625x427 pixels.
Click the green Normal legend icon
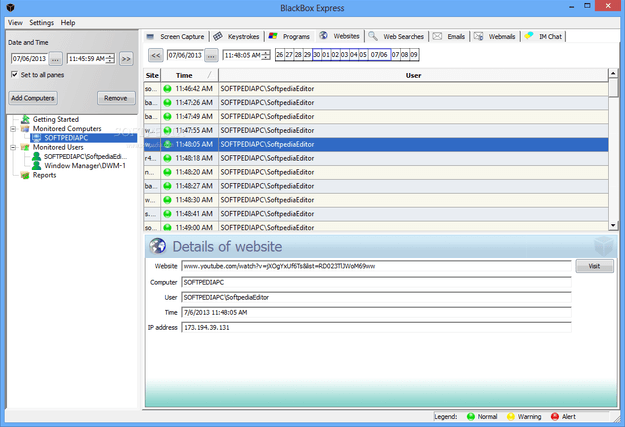(471, 417)
